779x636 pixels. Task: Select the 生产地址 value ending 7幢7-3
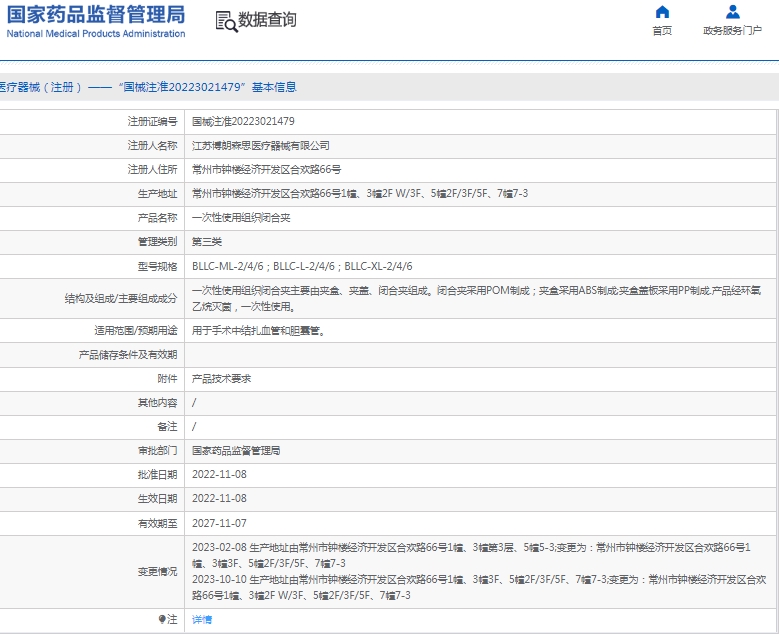point(360,193)
